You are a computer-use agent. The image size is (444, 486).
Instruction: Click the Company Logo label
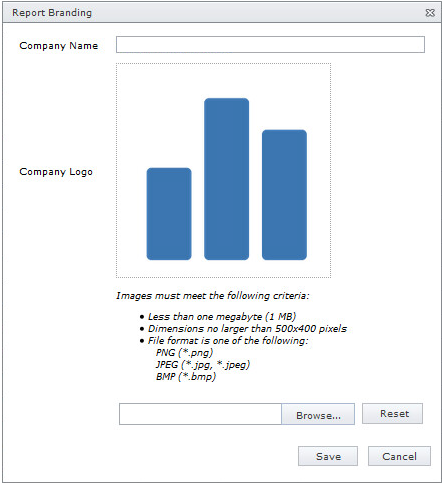click(x=56, y=172)
